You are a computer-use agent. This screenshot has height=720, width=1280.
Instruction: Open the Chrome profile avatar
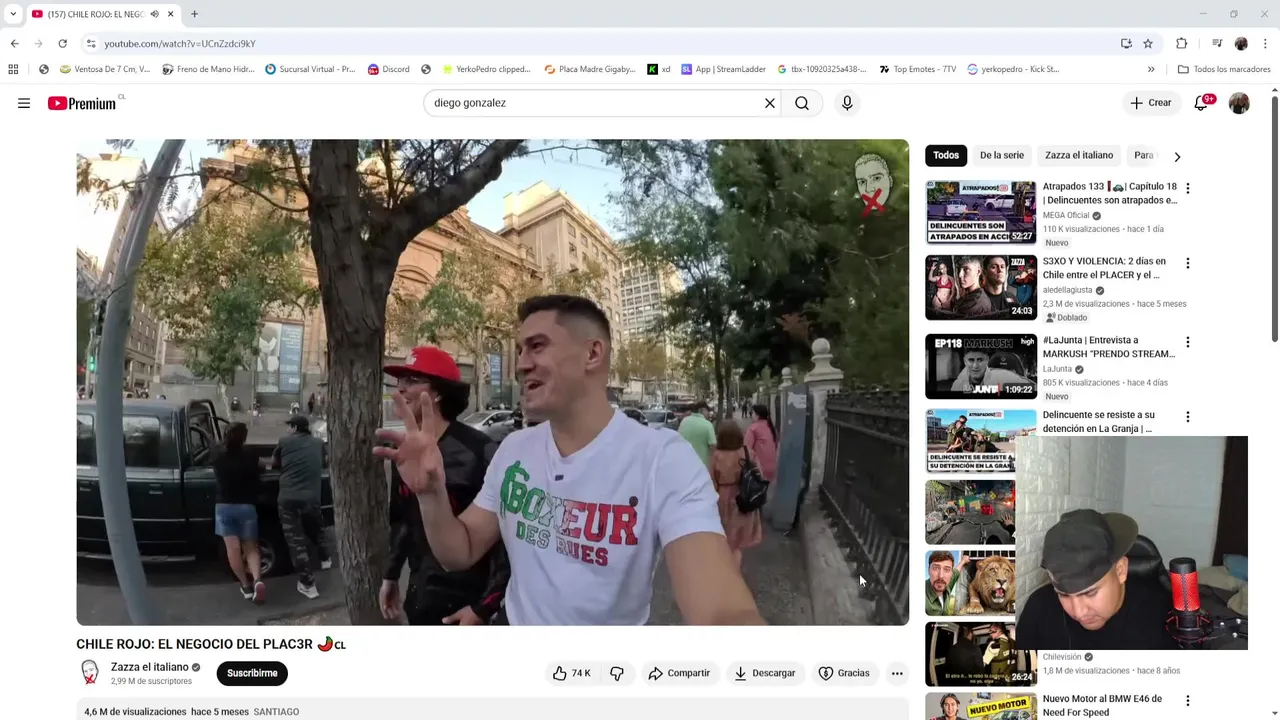point(1241,44)
